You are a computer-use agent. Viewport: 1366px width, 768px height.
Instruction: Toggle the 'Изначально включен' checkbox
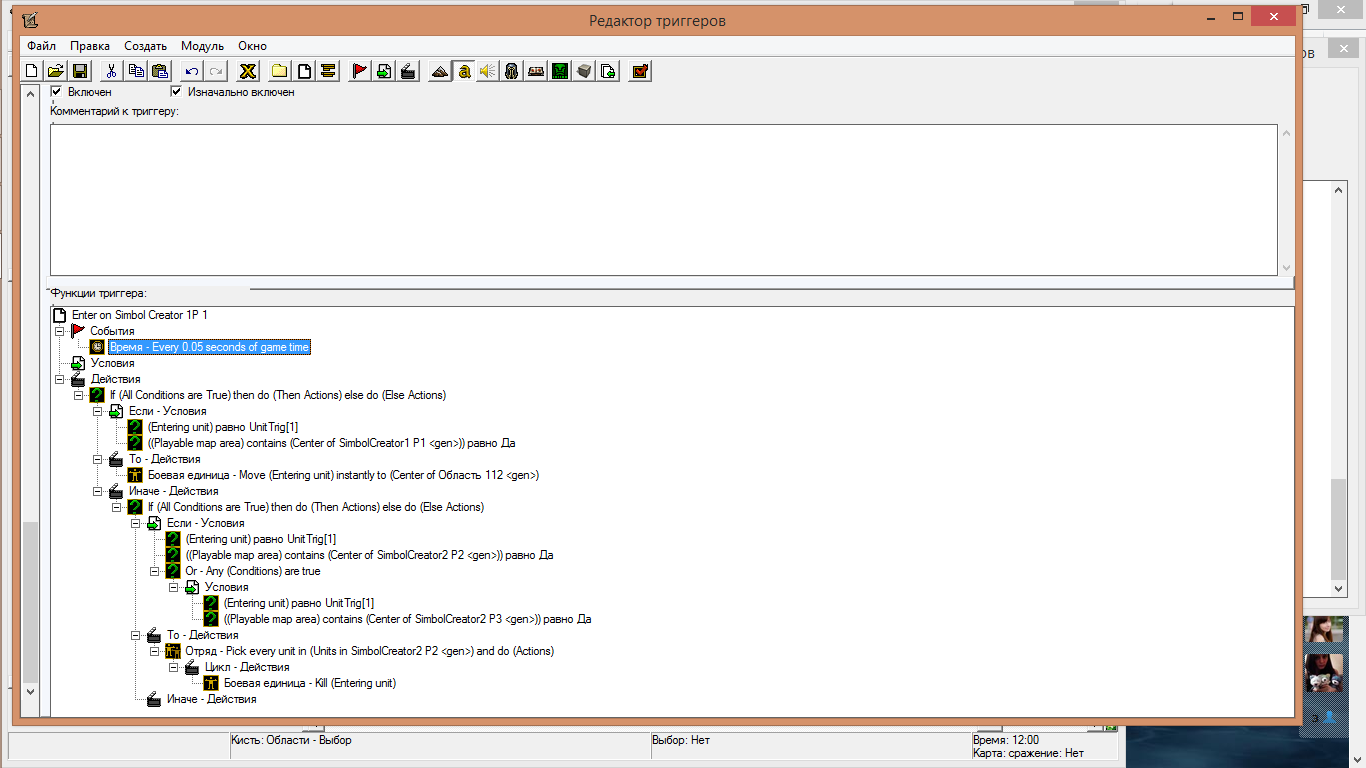177,92
